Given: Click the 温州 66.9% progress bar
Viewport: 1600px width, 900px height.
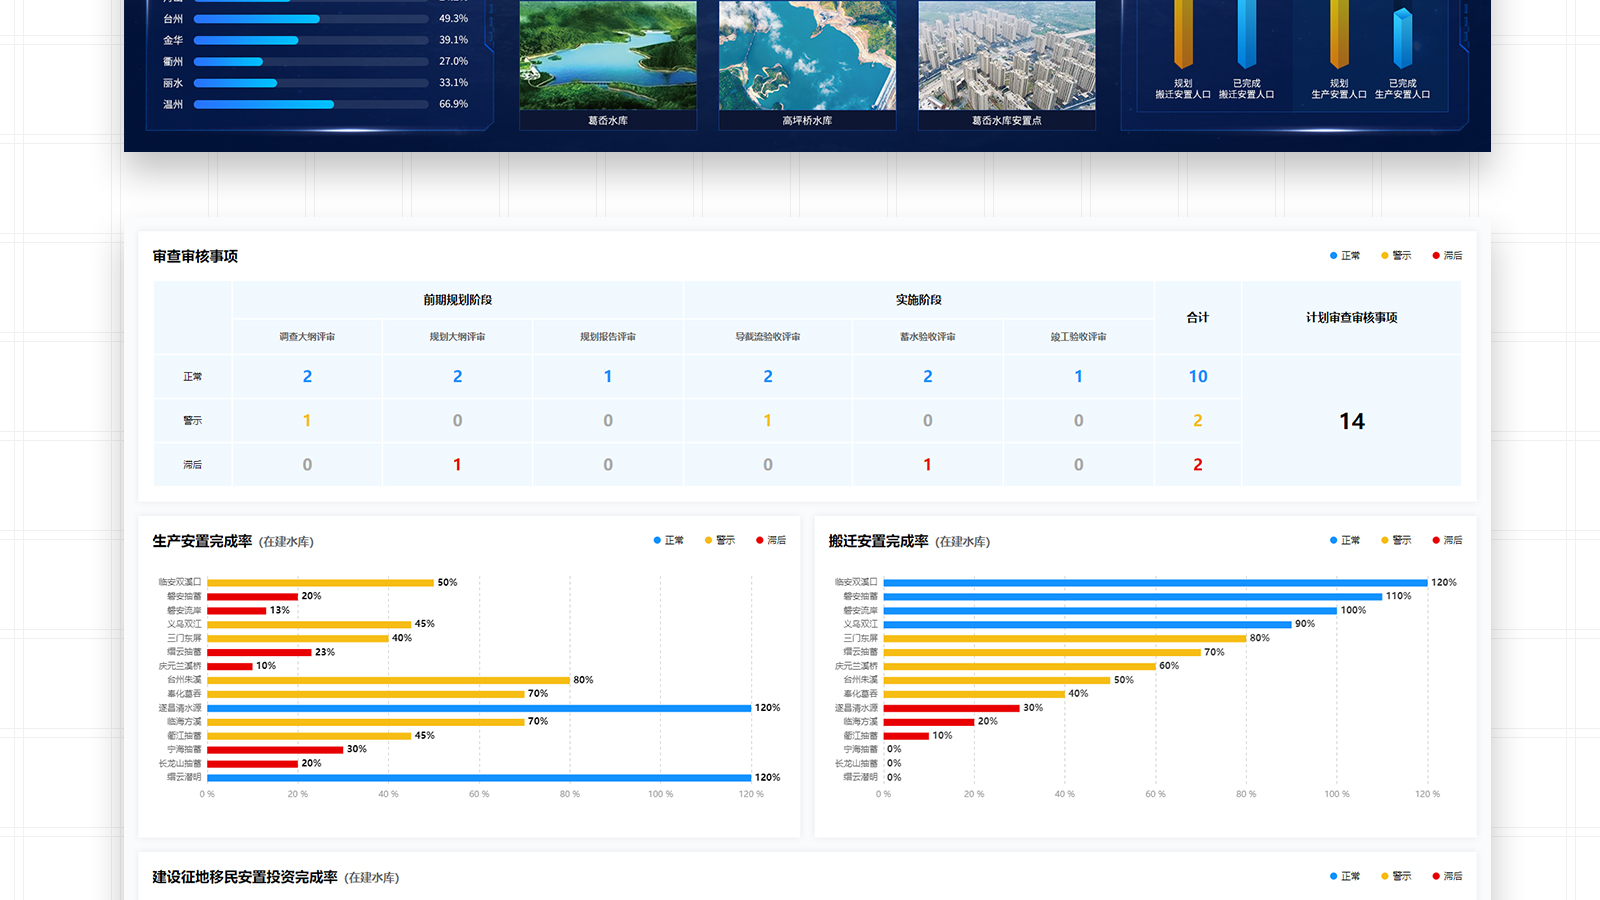Looking at the screenshot, I should 264,104.
